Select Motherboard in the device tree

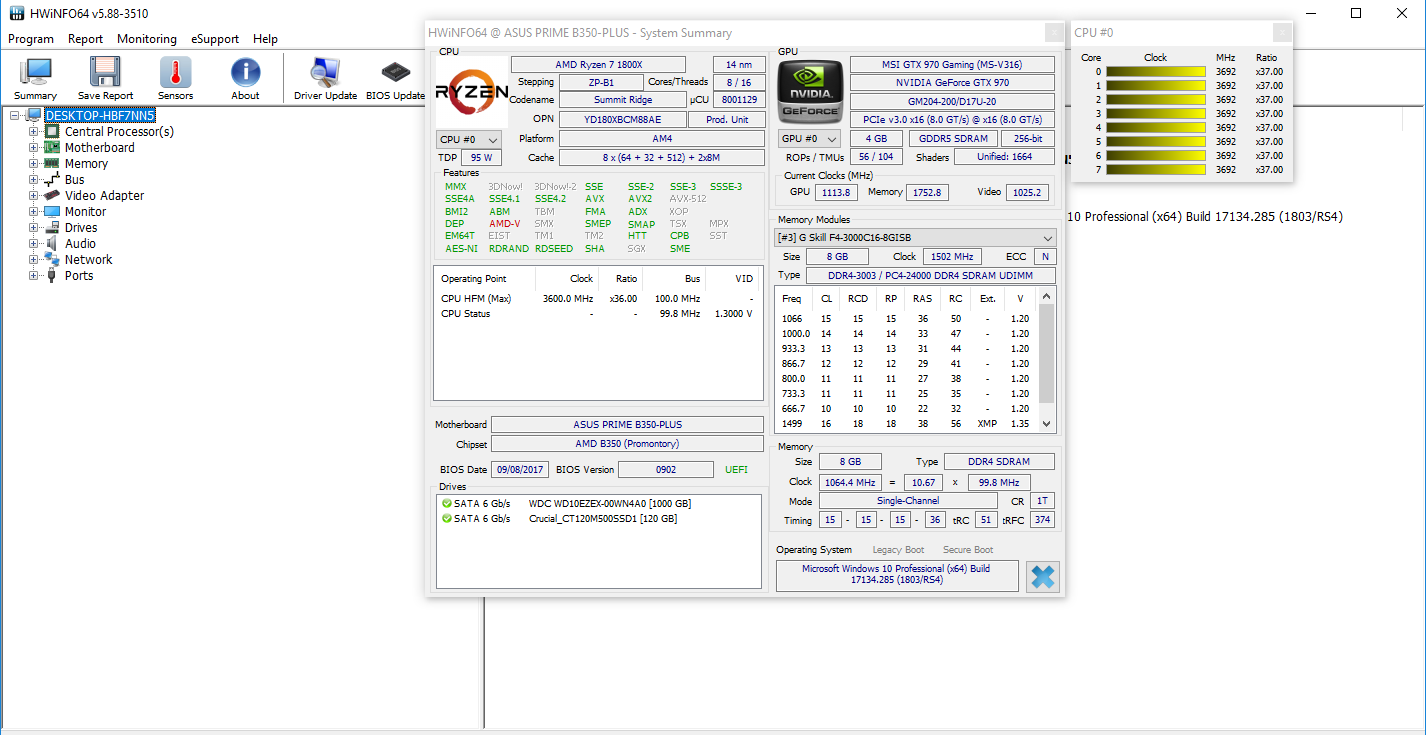99,148
